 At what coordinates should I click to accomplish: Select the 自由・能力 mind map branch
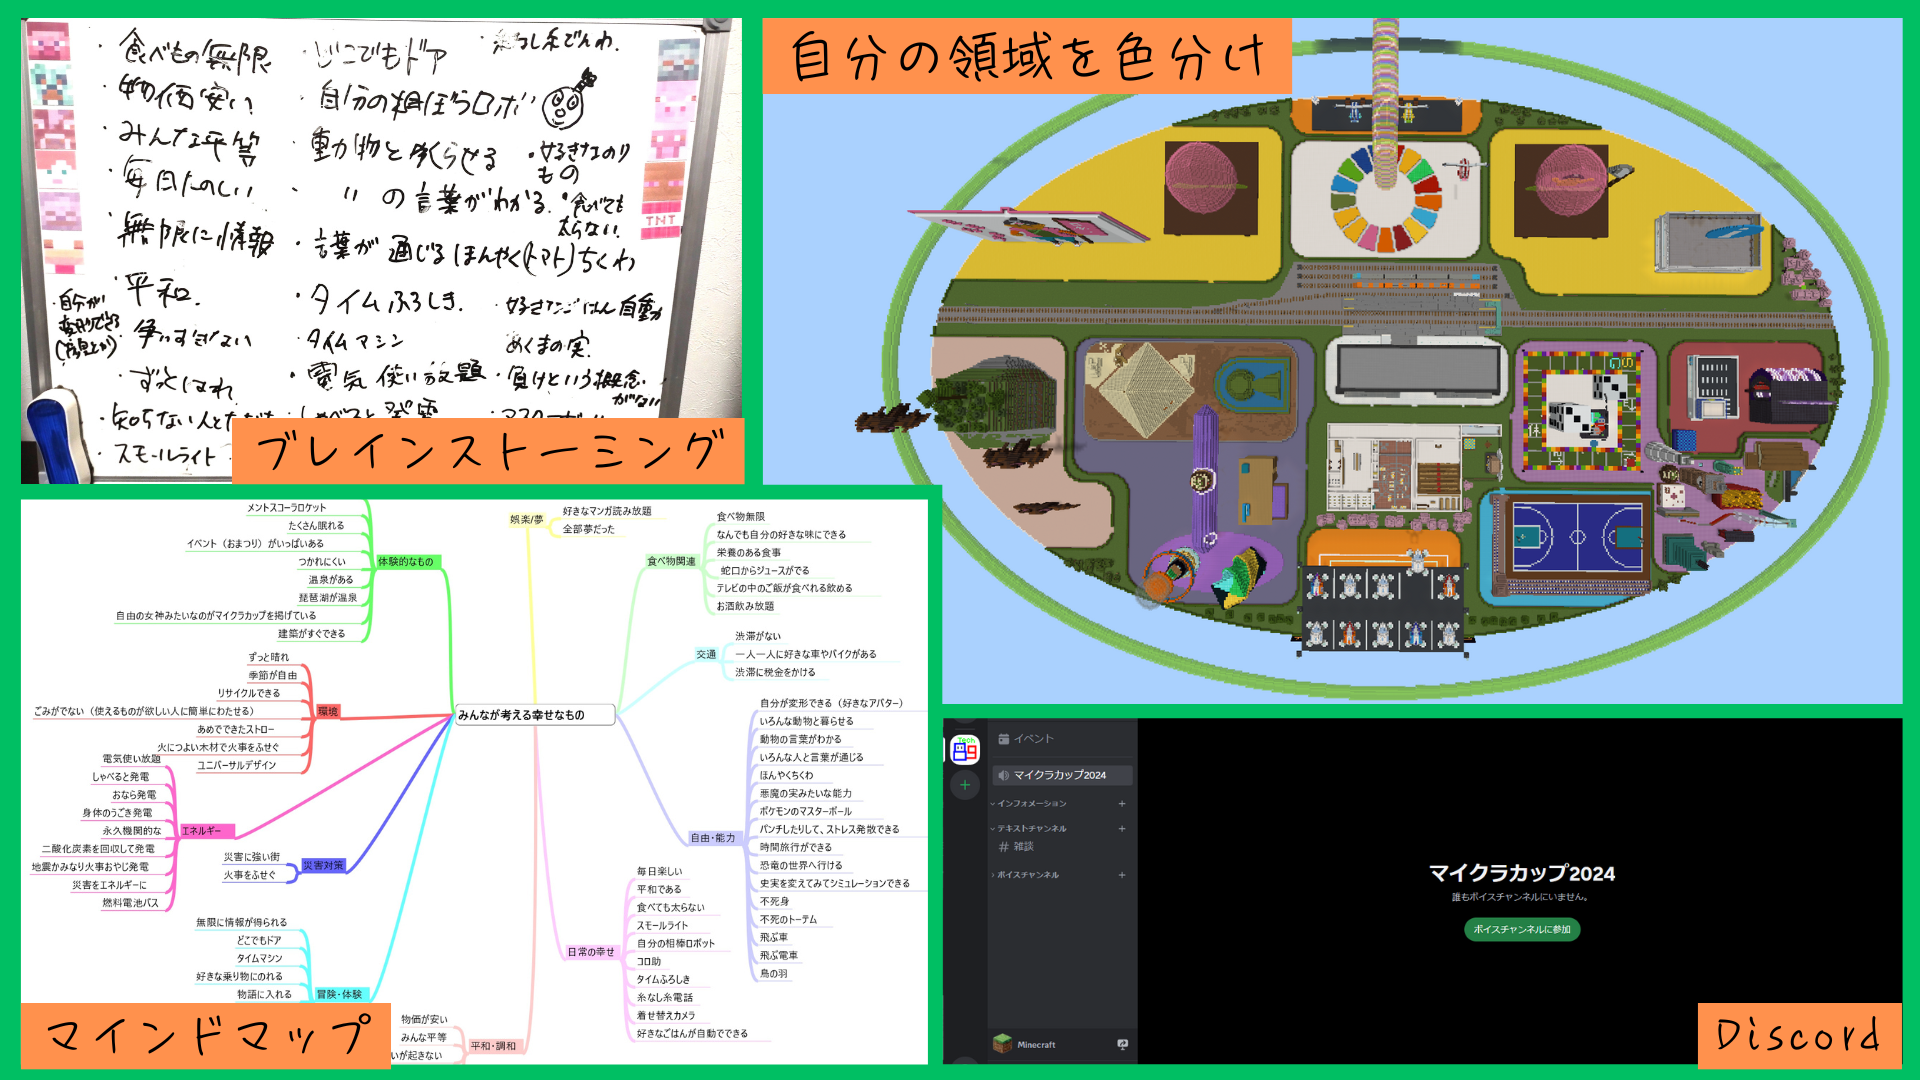point(713,839)
